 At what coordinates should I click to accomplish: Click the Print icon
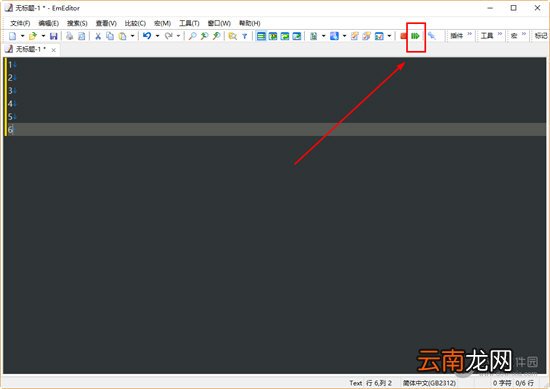(70, 36)
